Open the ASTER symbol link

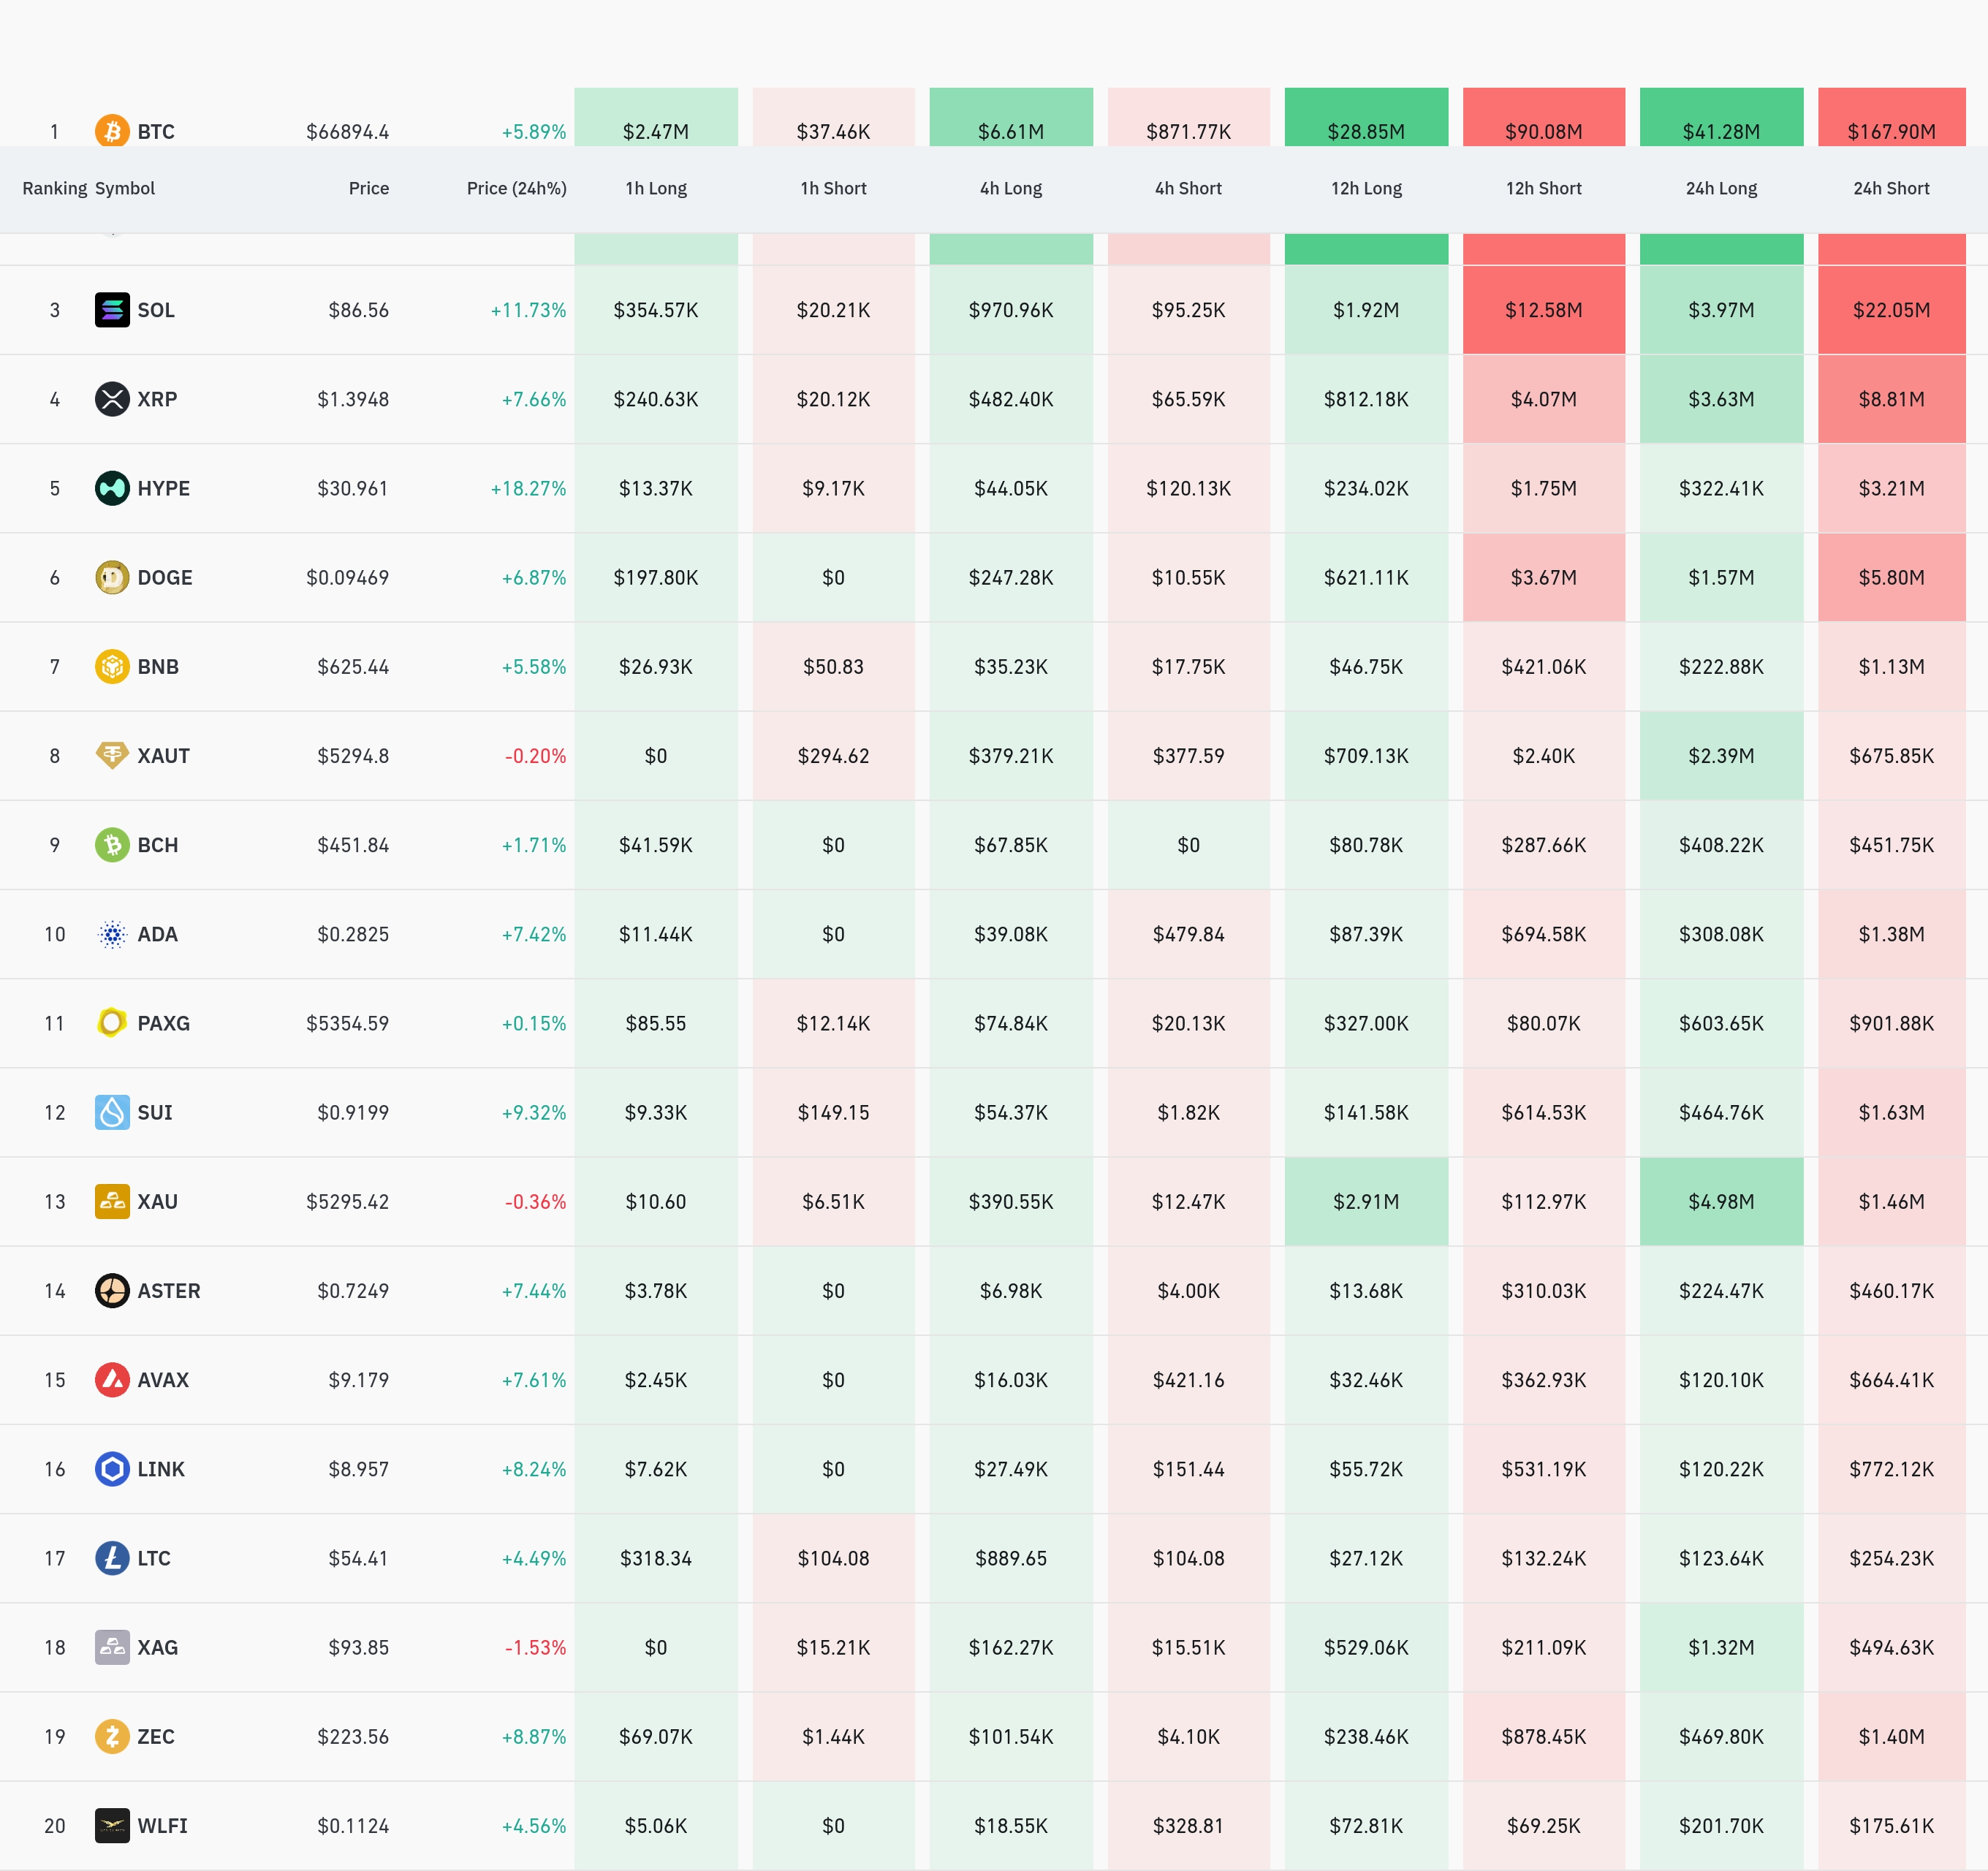pyautogui.click(x=168, y=1291)
